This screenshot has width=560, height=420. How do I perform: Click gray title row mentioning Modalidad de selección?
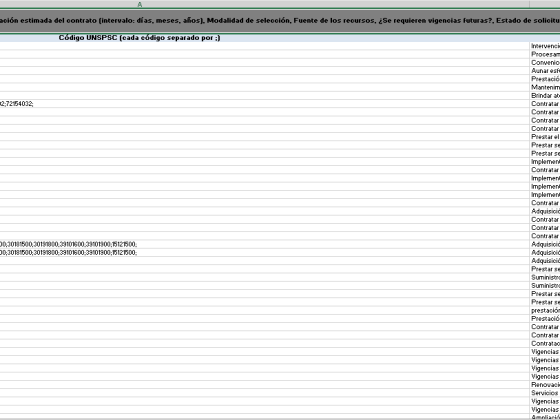point(280,21)
